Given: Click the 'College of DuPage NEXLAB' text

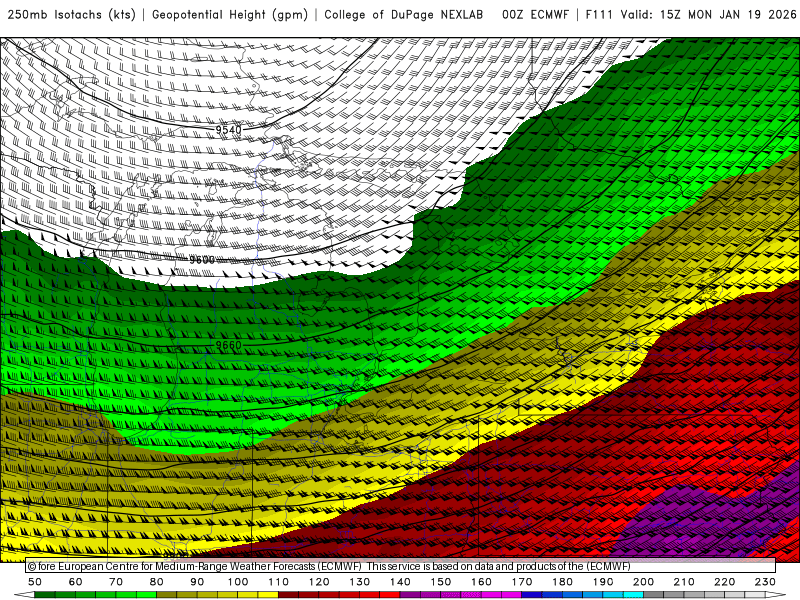Looking at the screenshot, I should 404,15.
